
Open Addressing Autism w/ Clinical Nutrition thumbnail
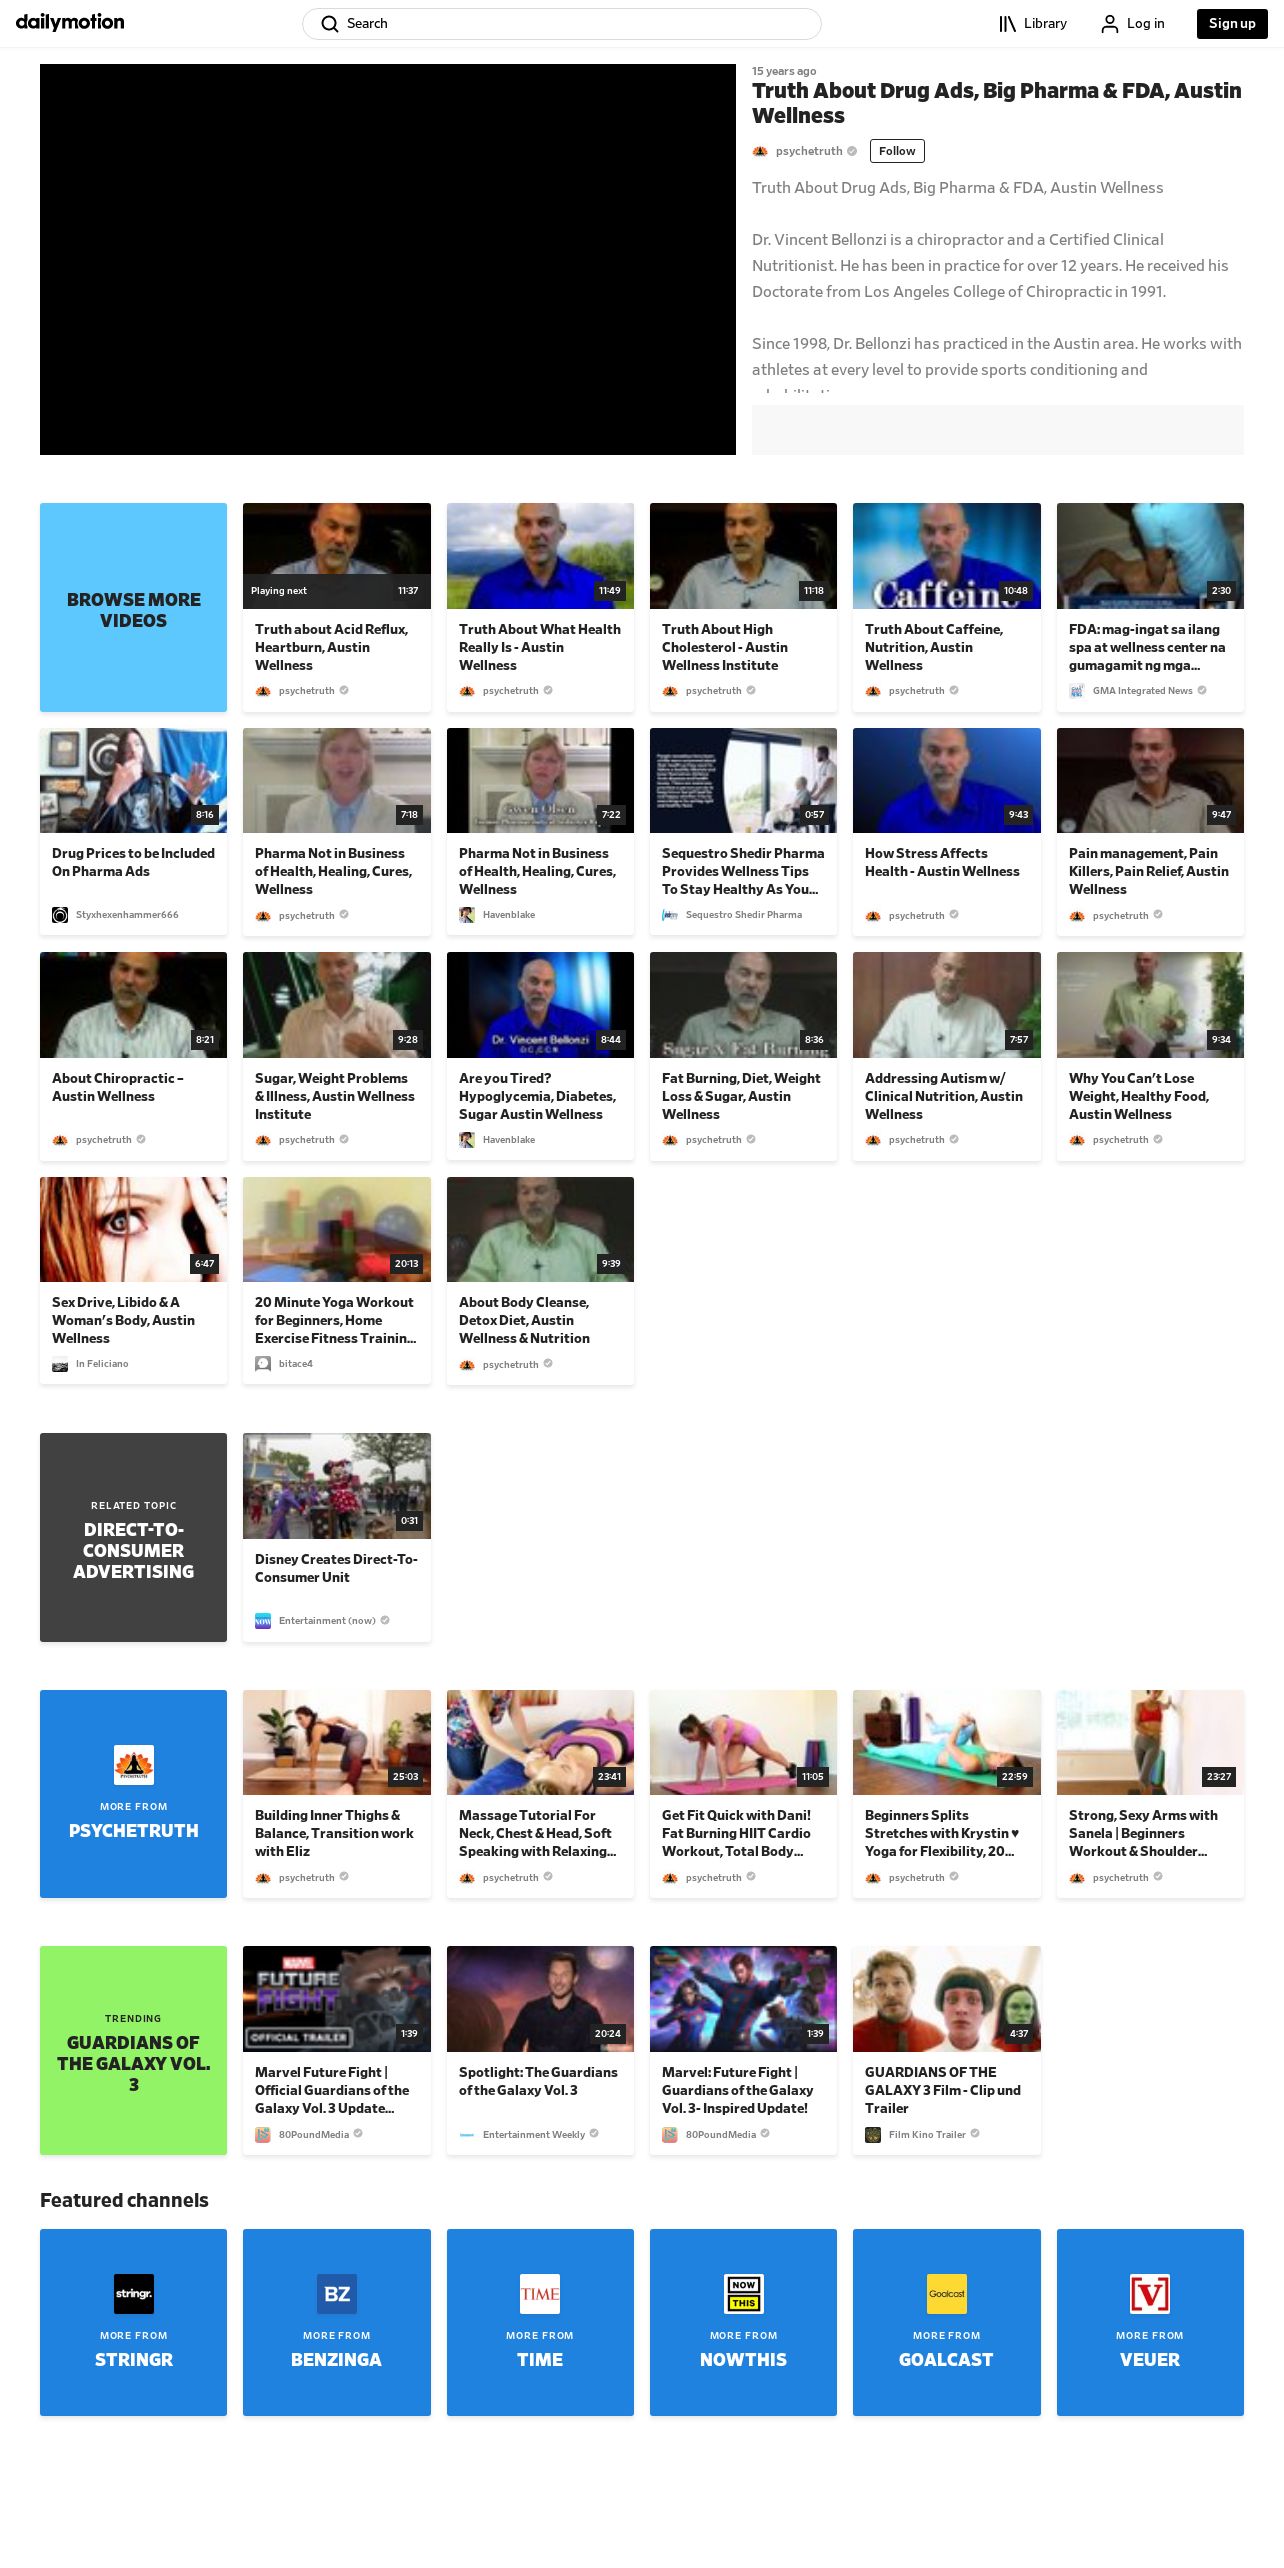[x=947, y=1005]
